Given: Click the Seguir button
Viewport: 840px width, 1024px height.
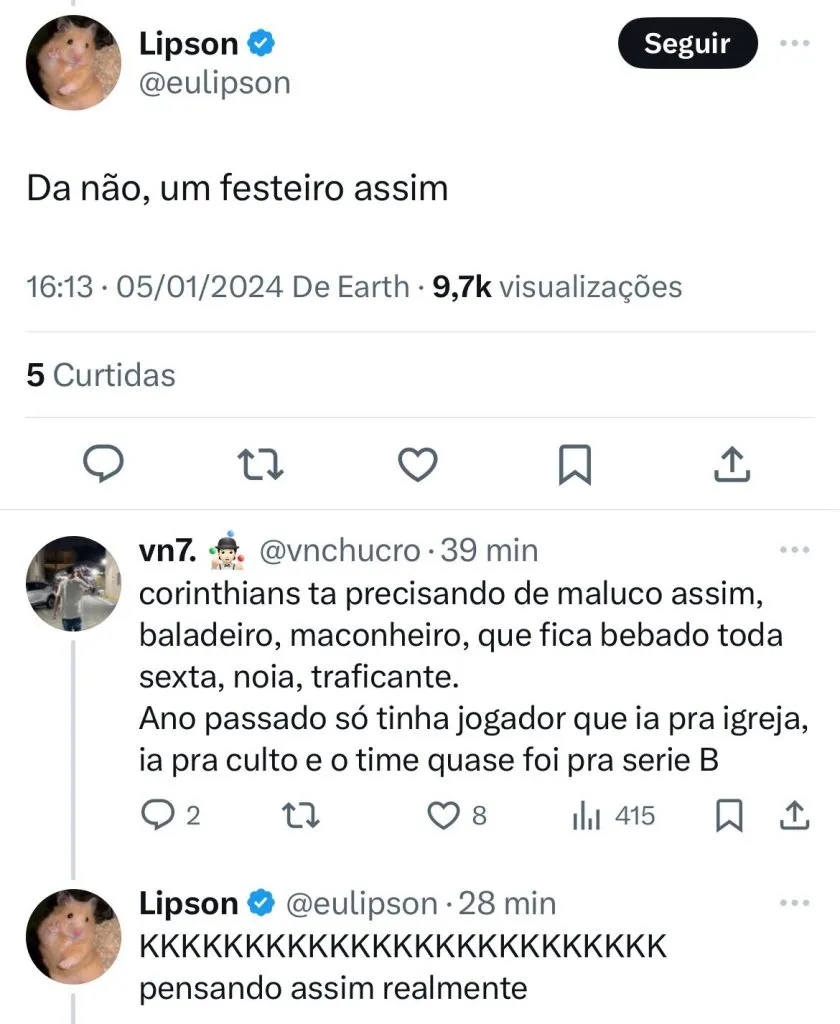Looking at the screenshot, I should [x=687, y=43].
